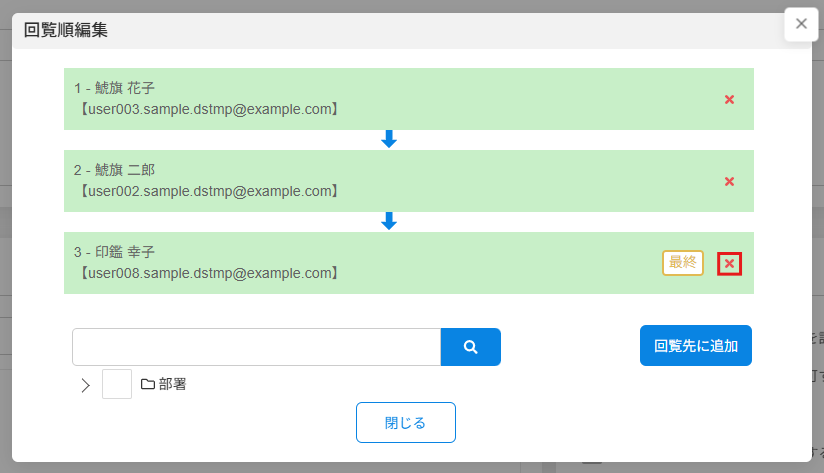The image size is (824, 473).
Task: Click the 回覧順編集 dialog title bar
Action: pos(411,30)
